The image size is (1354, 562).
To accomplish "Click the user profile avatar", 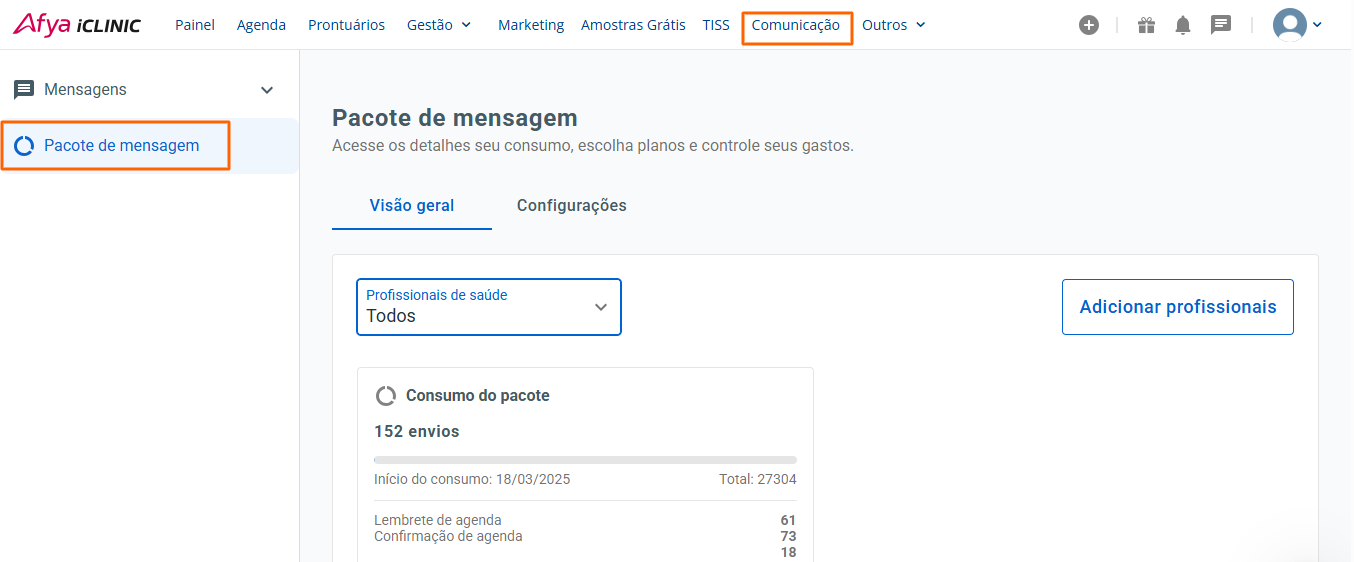I will (x=1290, y=25).
